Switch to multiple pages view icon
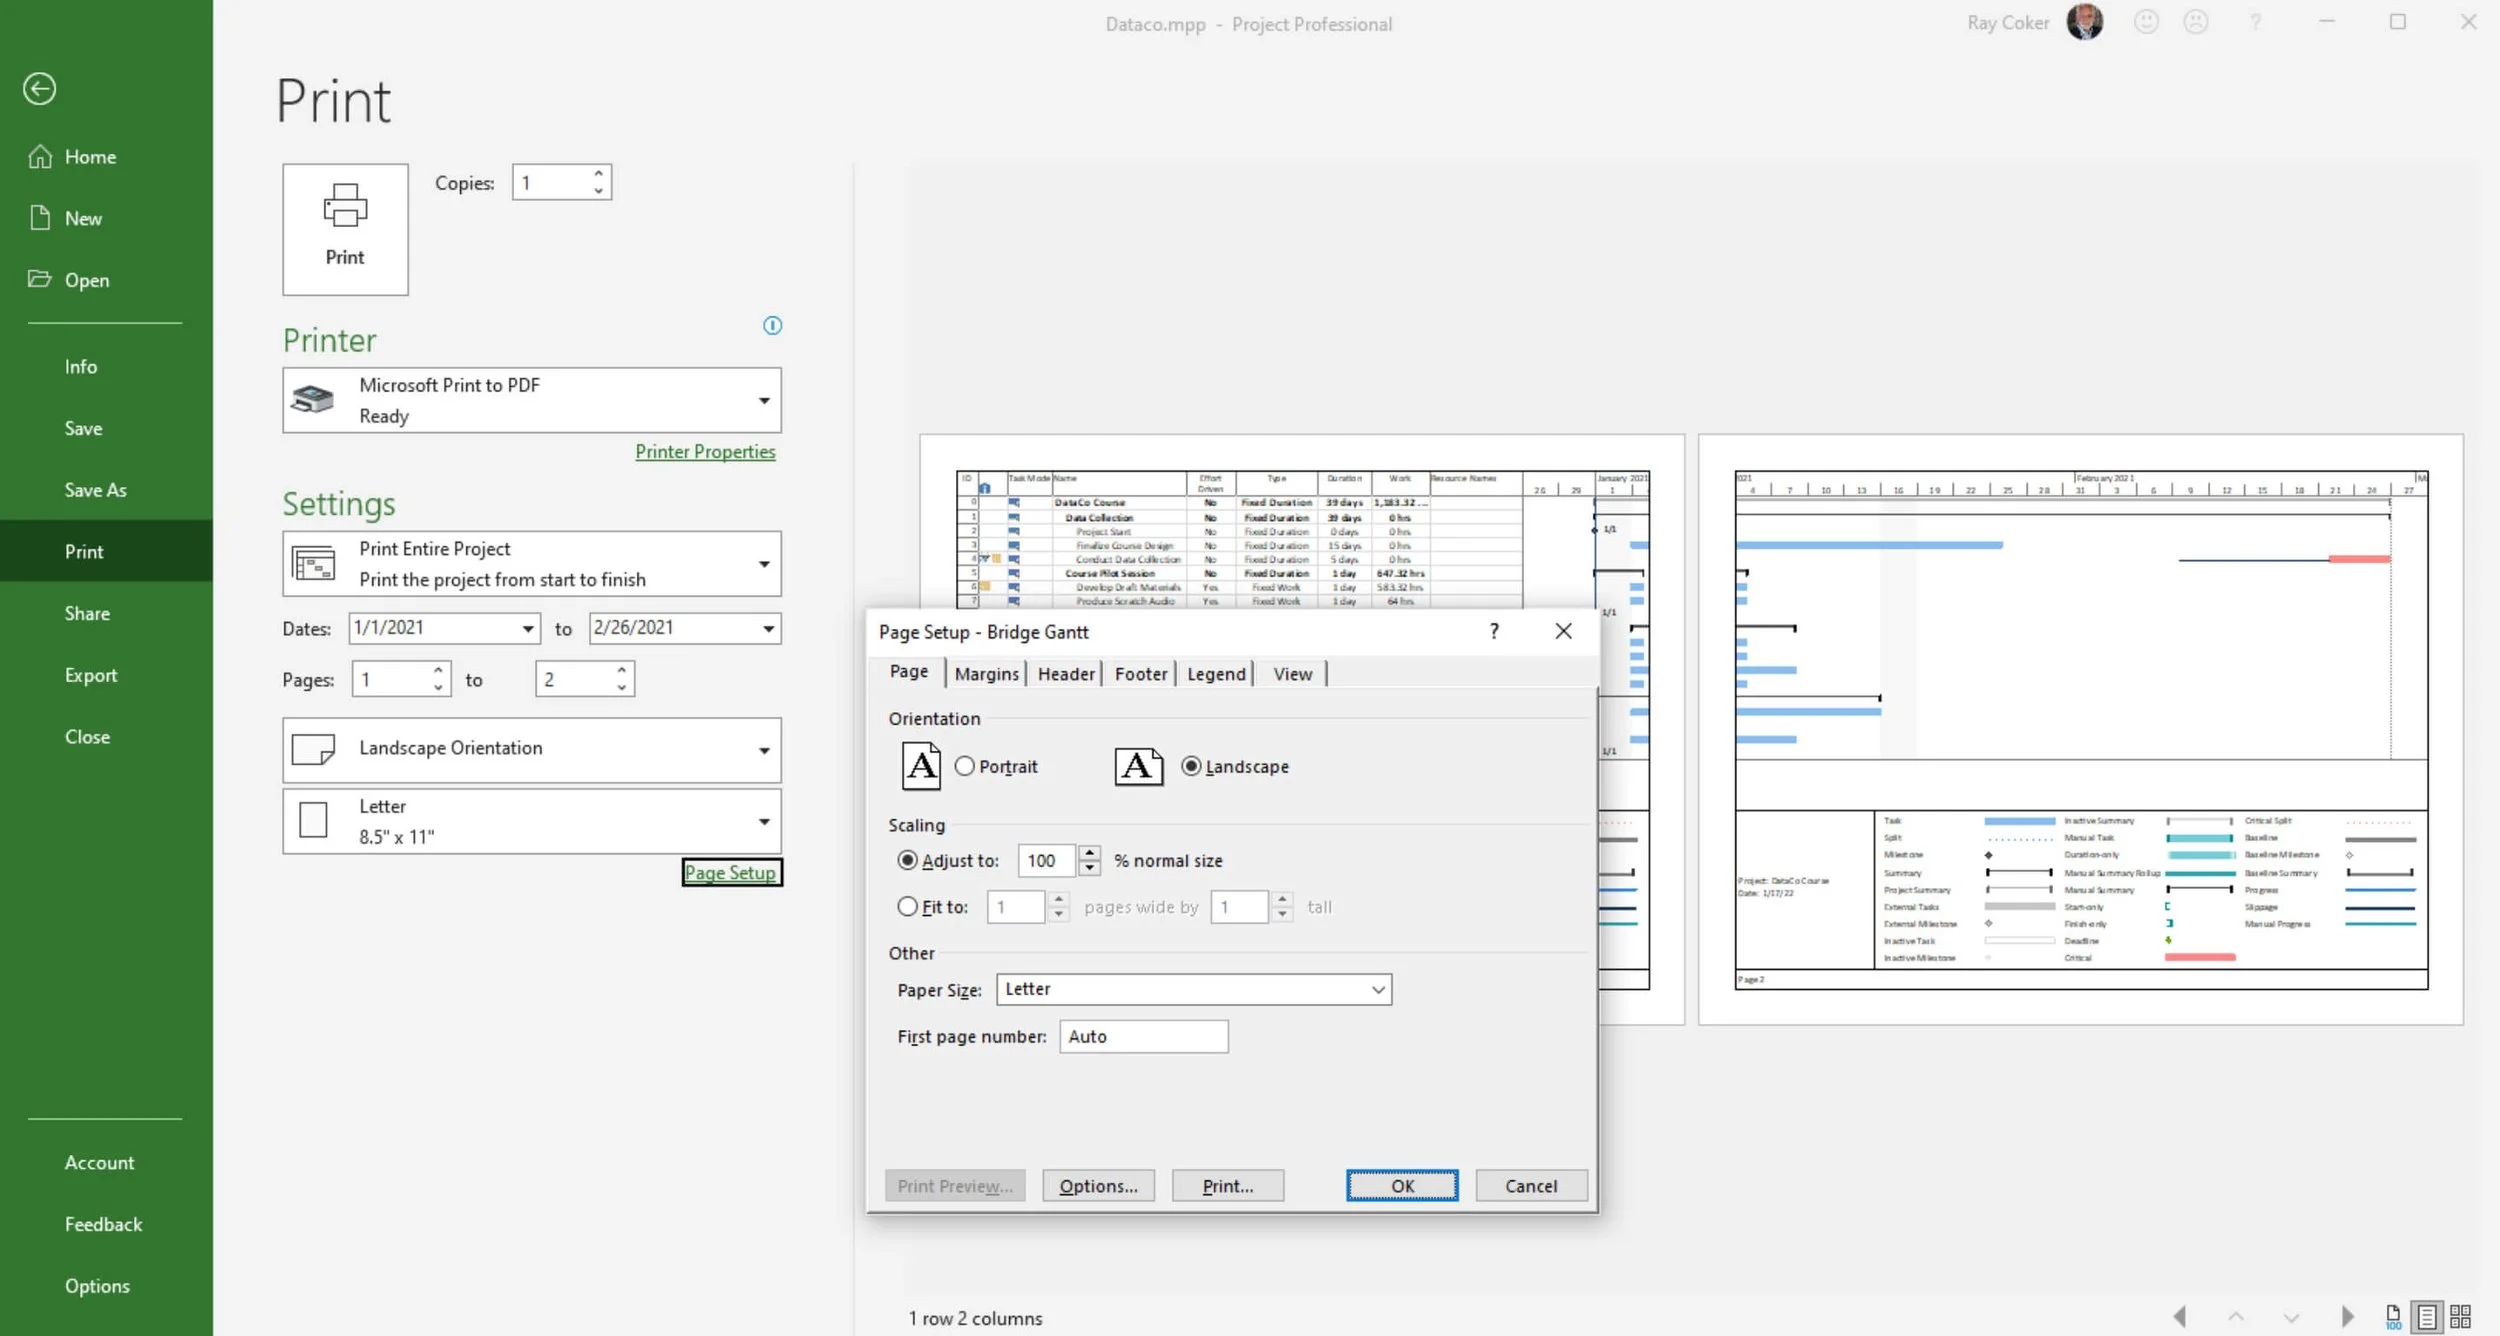This screenshot has width=2500, height=1336. [2461, 1316]
